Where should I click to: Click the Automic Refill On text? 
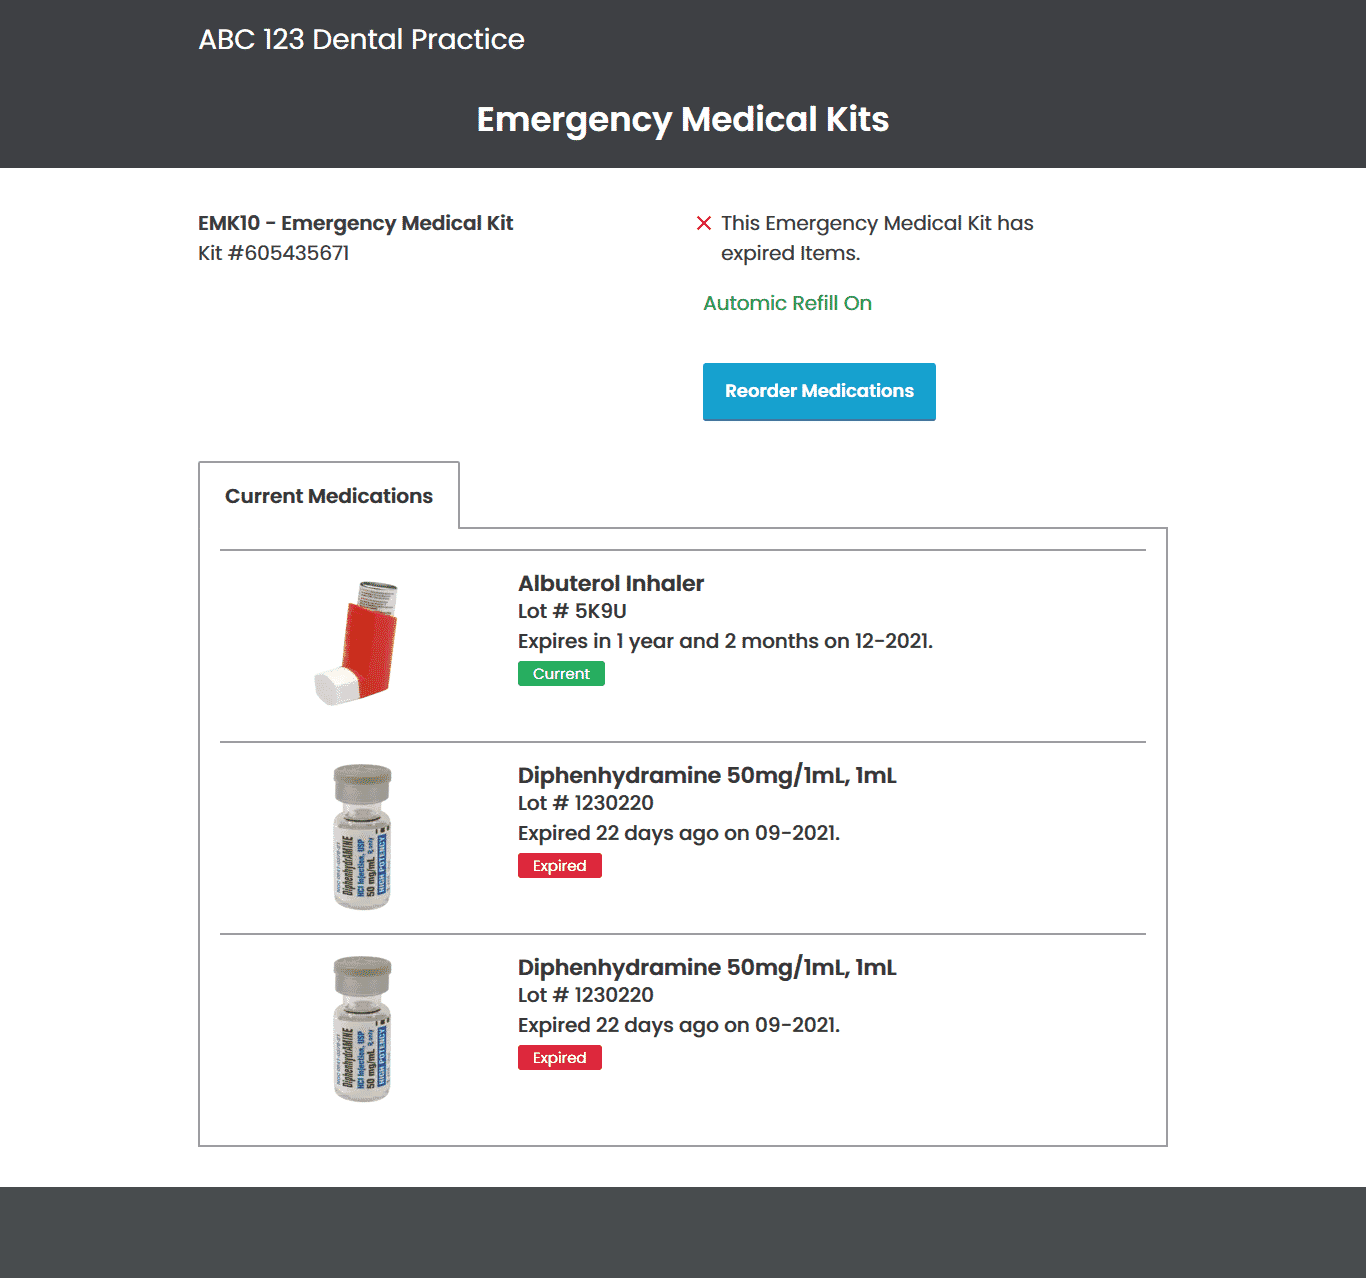coord(788,303)
